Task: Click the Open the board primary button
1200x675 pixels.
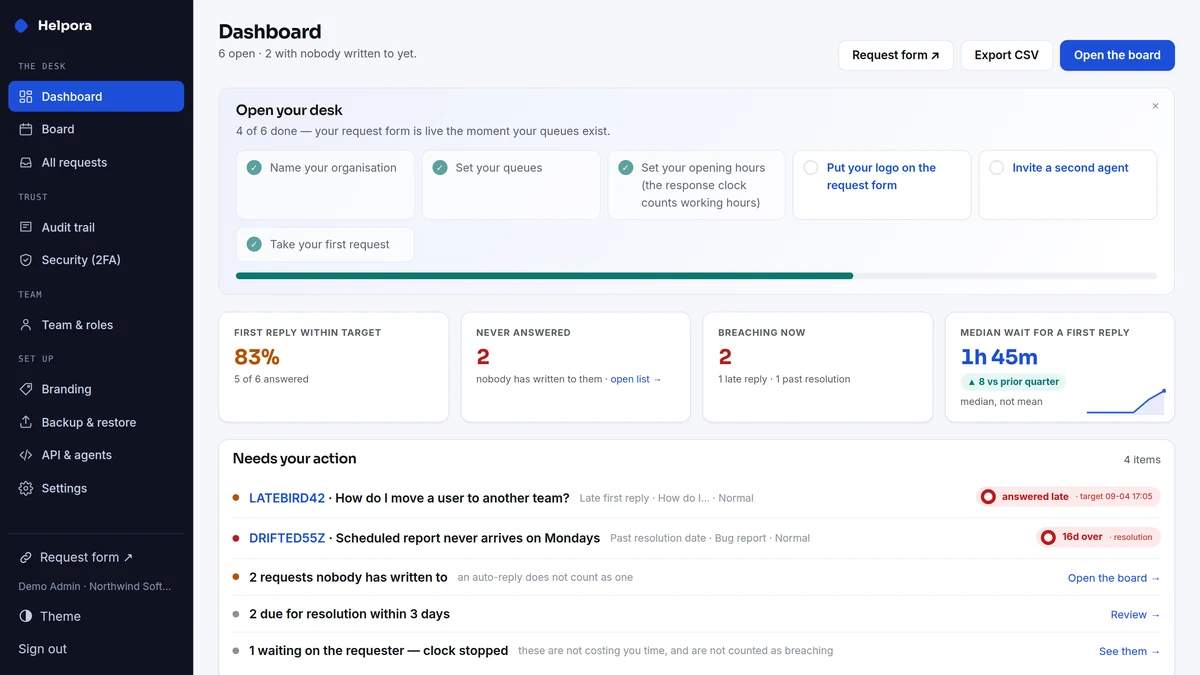Action: point(1117,55)
